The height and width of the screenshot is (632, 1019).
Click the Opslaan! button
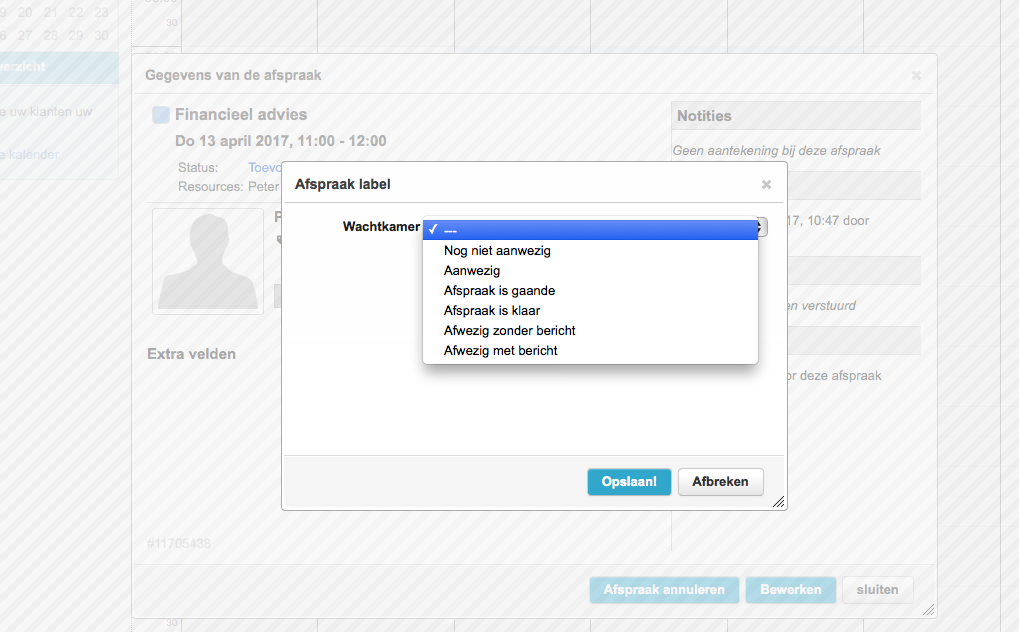(x=629, y=482)
